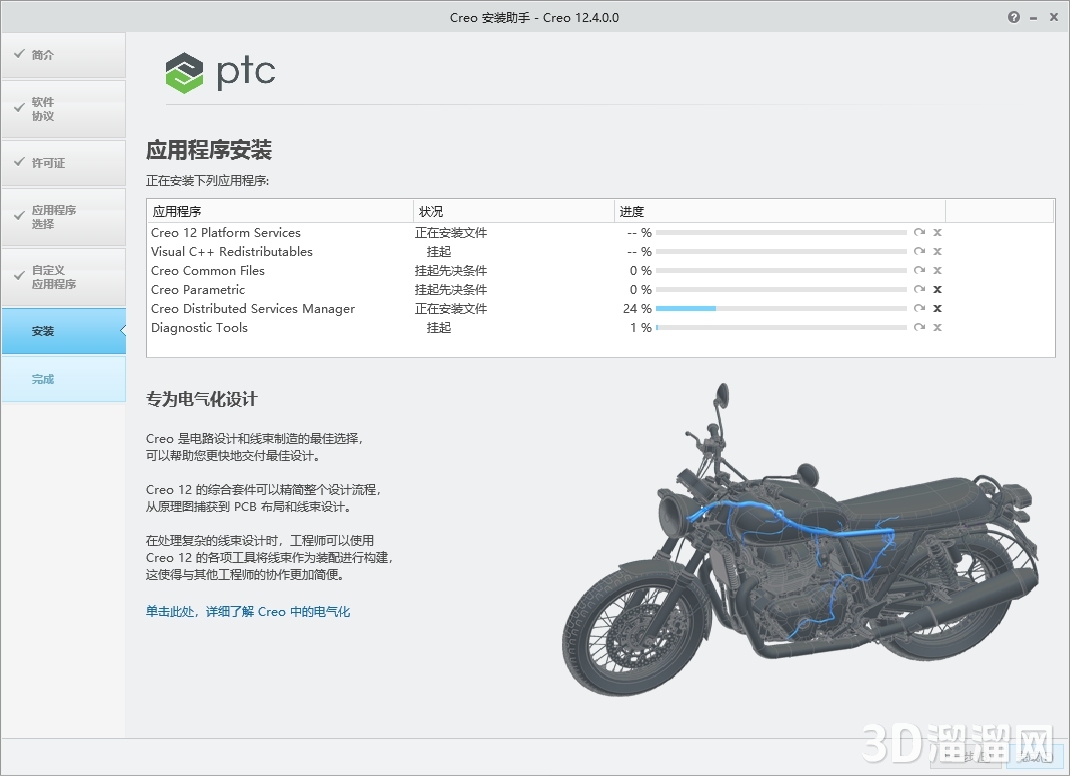This screenshot has width=1070, height=776.
Task: Click the highlighted 安装 step
Action: tap(63, 331)
